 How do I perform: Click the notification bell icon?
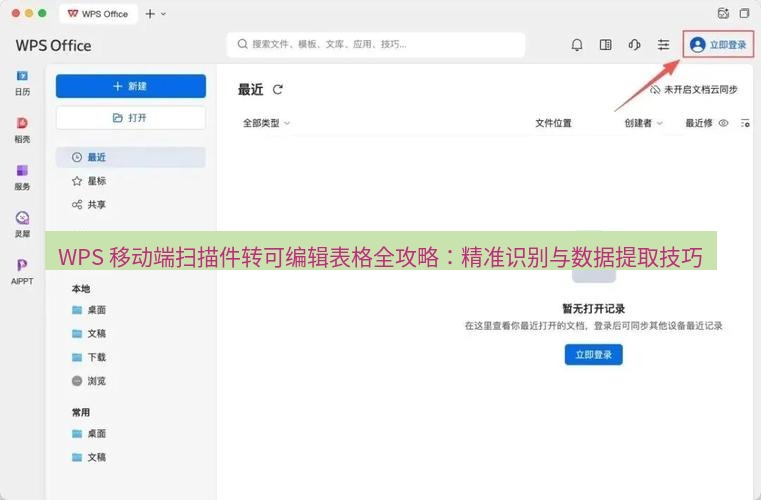click(577, 45)
